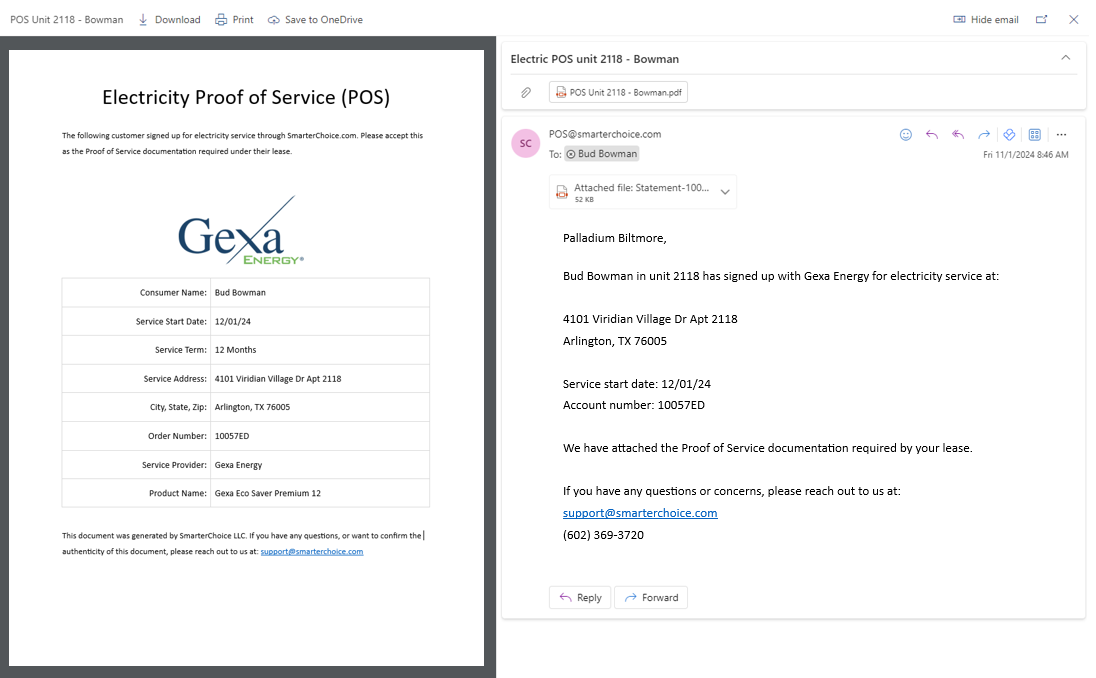Click the Forward button below the message
This screenshot has height=678, width=1096.
point(651,597)
